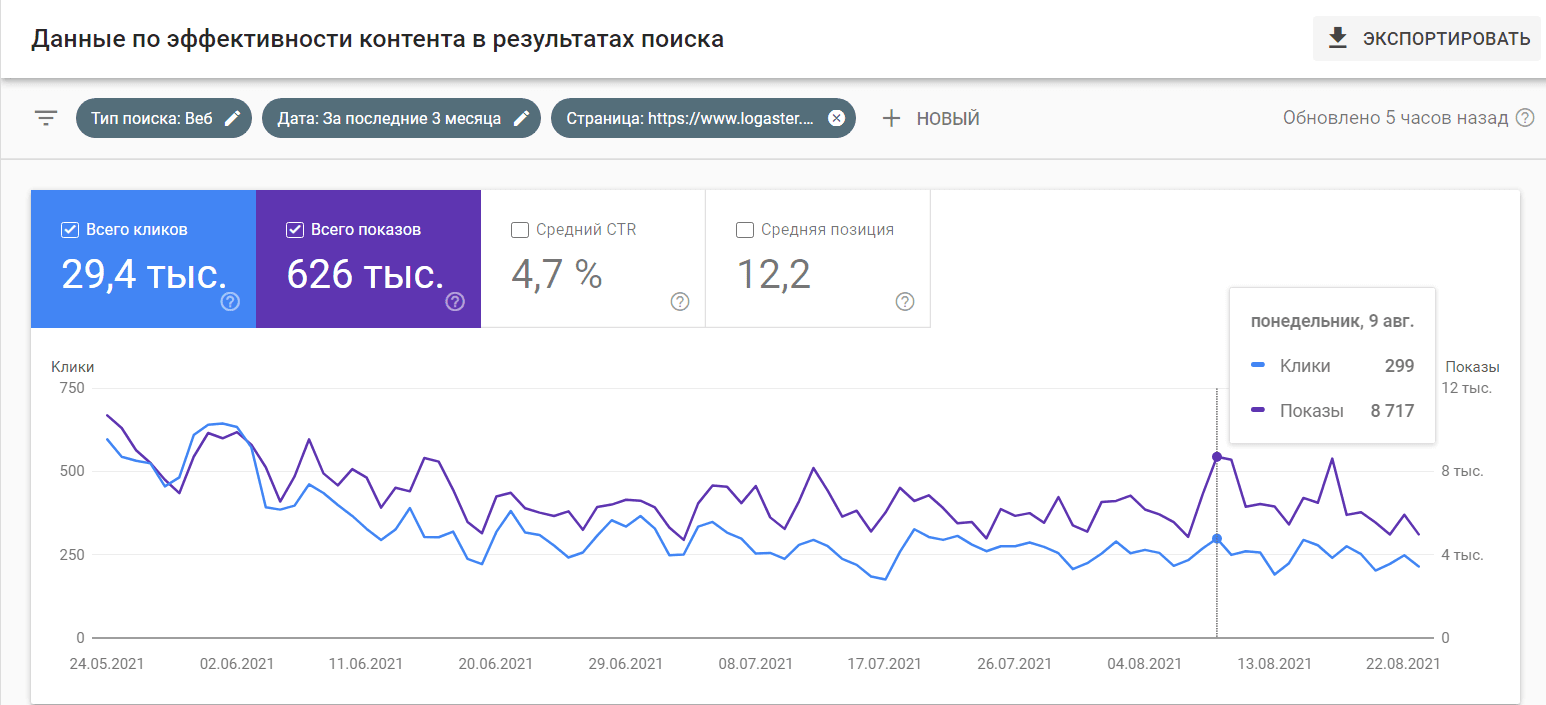Uncheck the Всего показов checkbox
1546x705 pixels.
tap(295, 230)
